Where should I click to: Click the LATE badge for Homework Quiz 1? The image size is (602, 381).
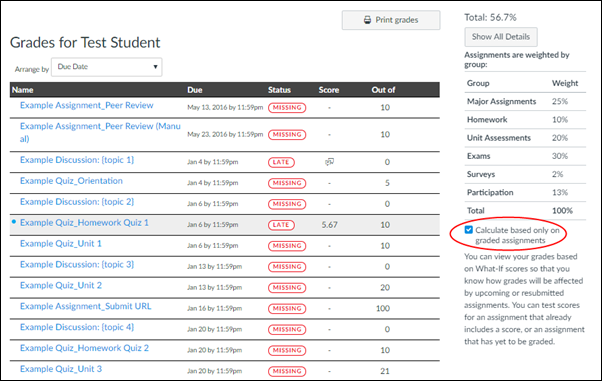point(281,225)
